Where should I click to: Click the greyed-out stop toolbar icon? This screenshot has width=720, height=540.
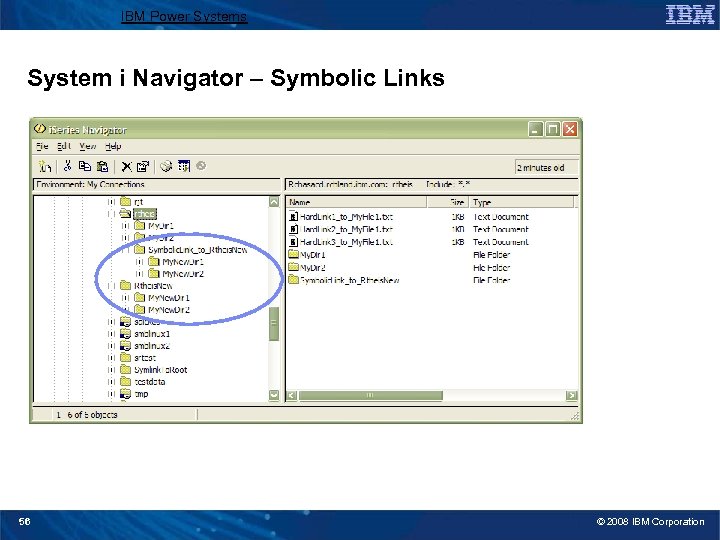201,165
